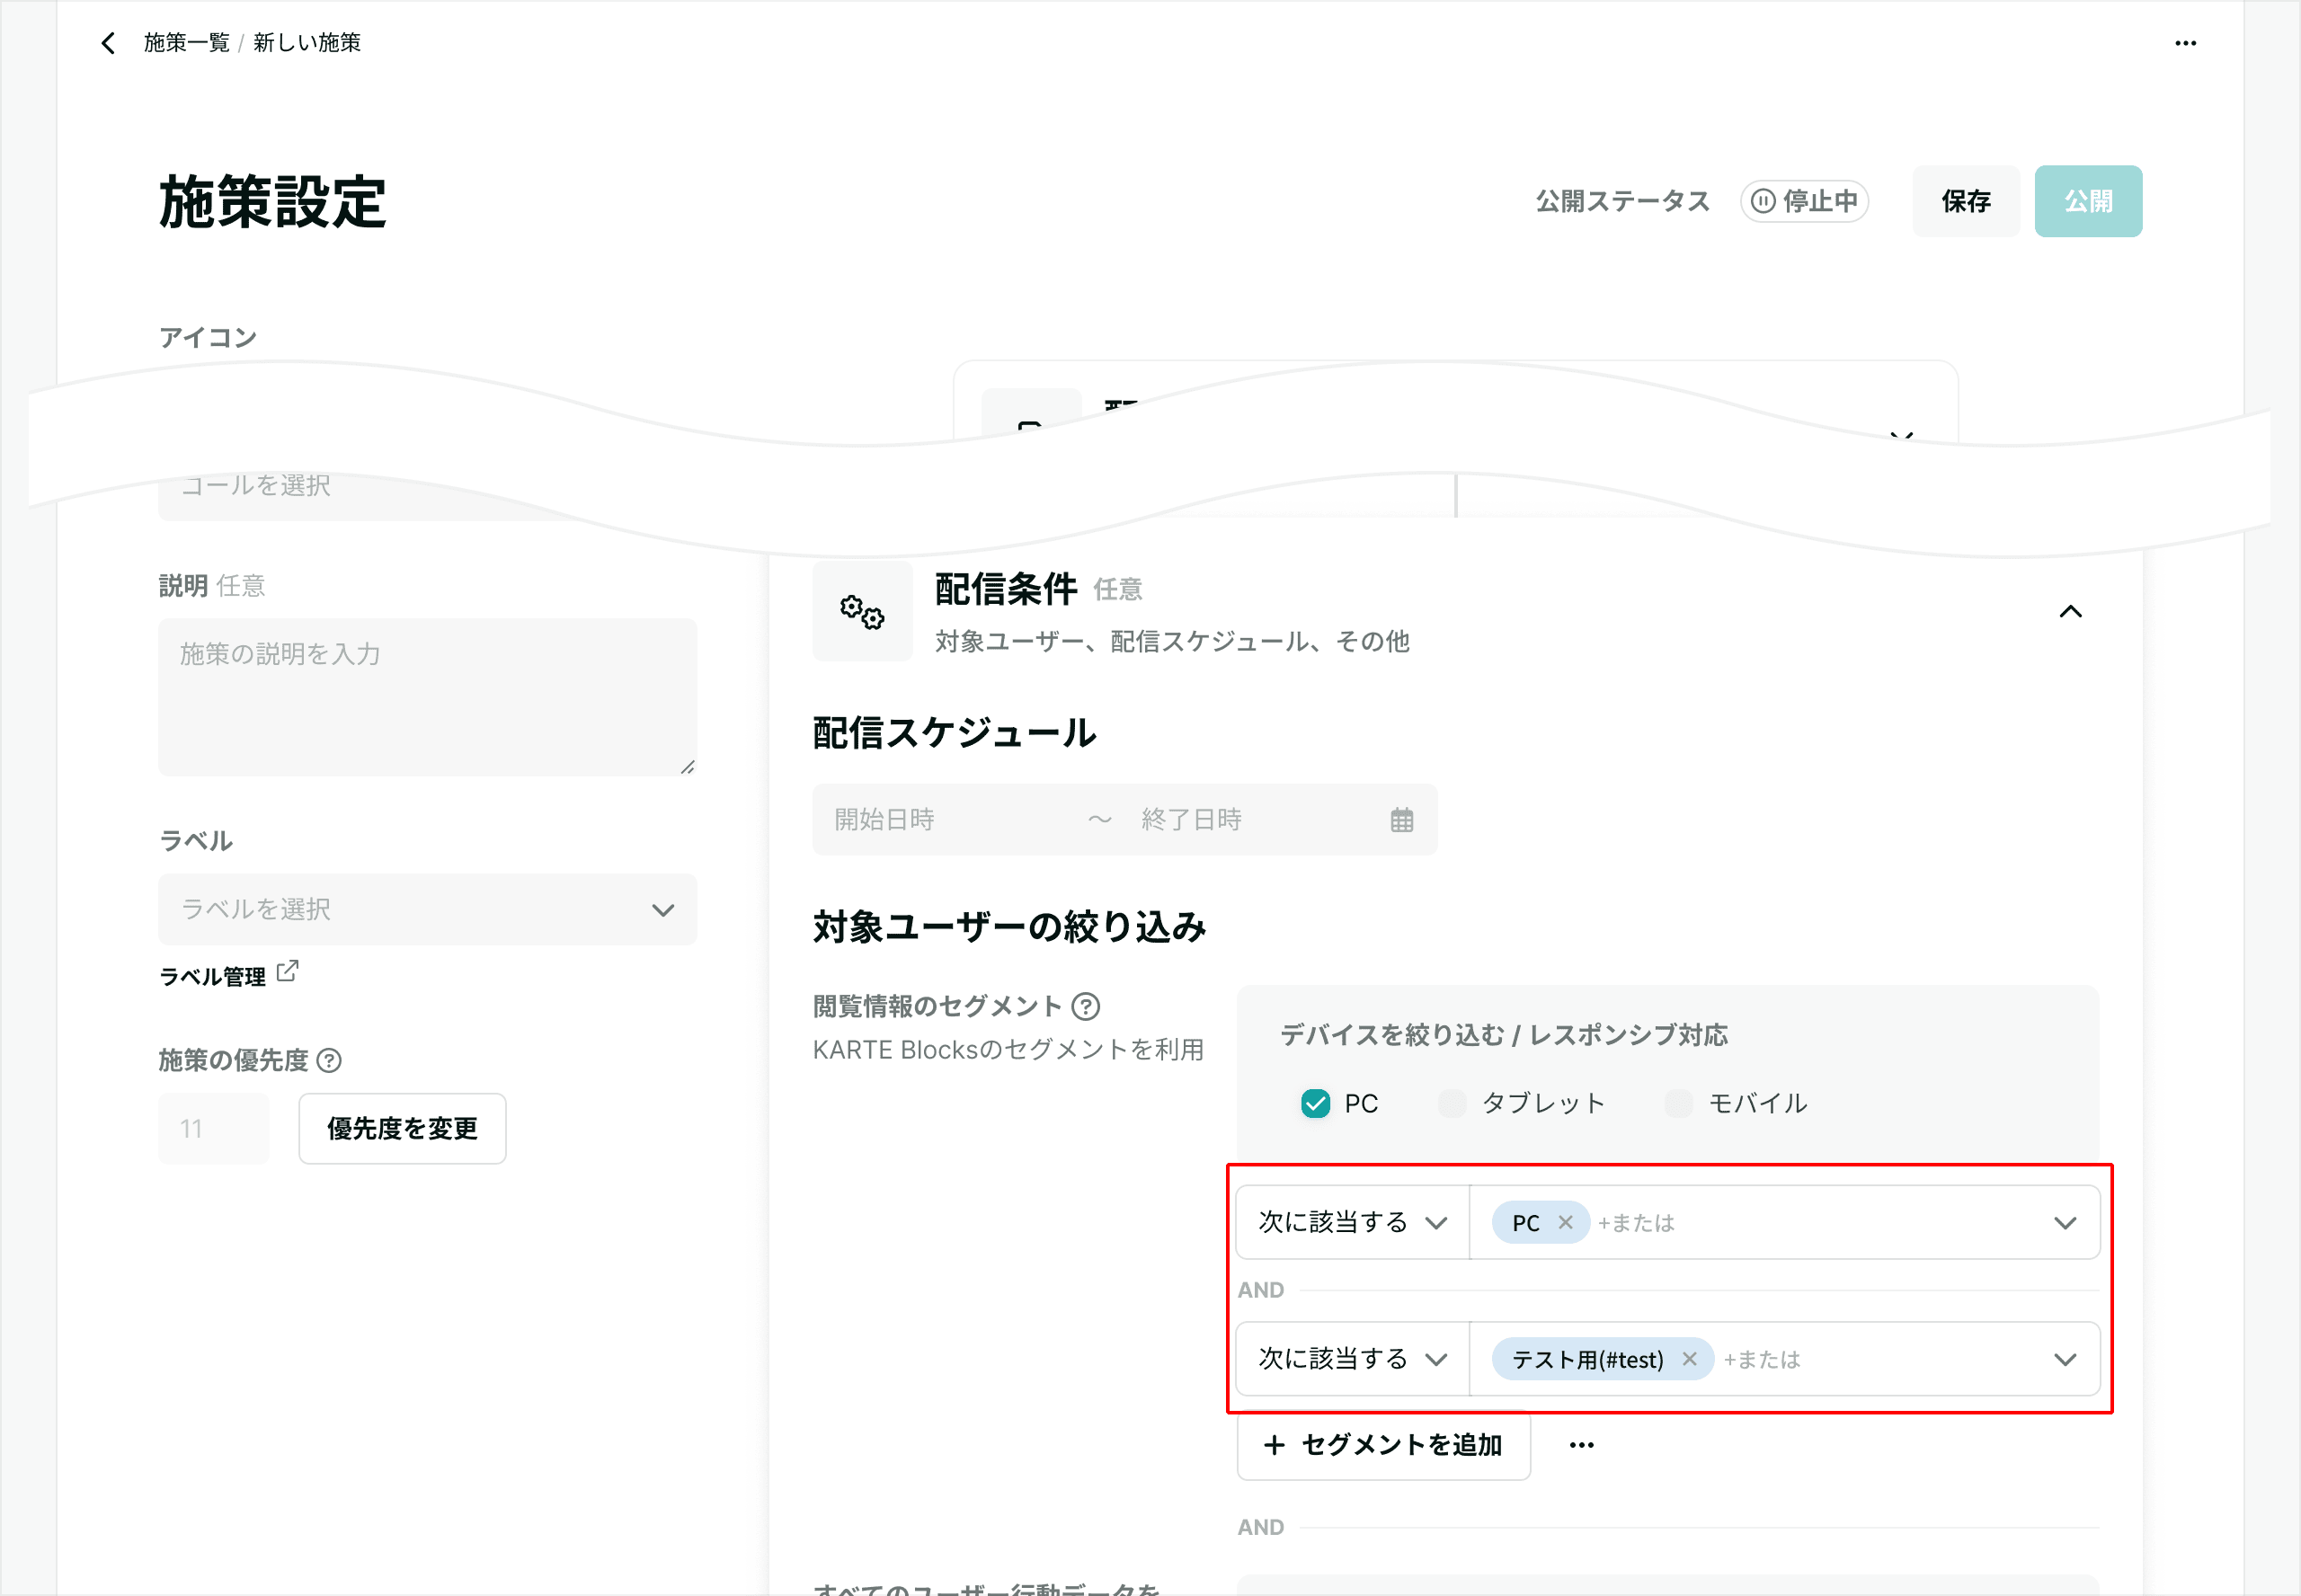Click the 停止中 status badge
Viewport: 2301px width, 1596px height.
tap(1804, 201)
